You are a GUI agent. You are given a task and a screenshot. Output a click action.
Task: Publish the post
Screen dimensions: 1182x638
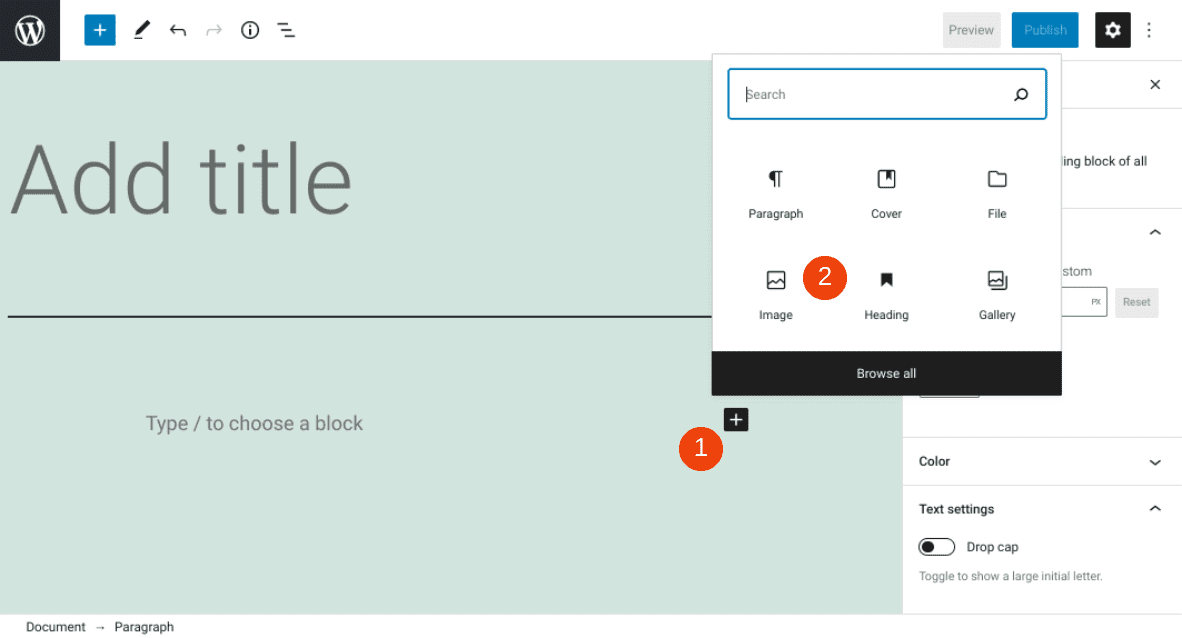point(1044,30)
